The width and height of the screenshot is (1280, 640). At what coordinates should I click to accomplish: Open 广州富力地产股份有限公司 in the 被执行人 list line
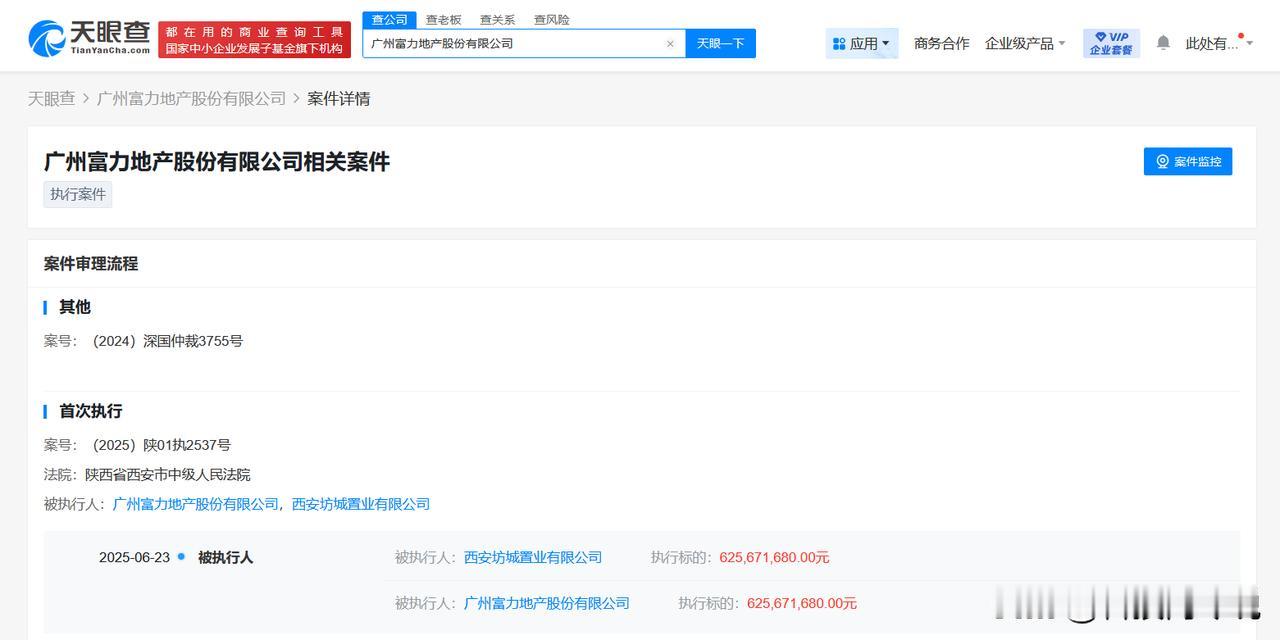(x=196, y=504)
